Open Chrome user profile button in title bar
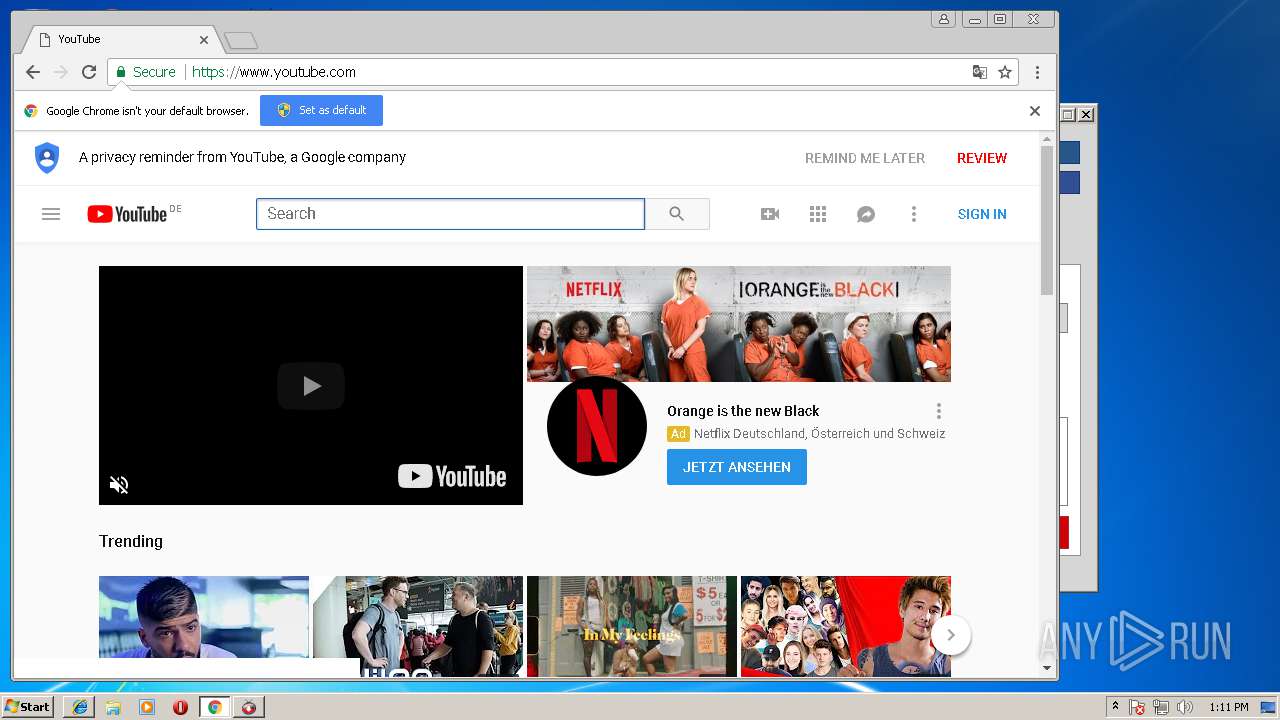The image size is (1280, 720). coord(943,19)
